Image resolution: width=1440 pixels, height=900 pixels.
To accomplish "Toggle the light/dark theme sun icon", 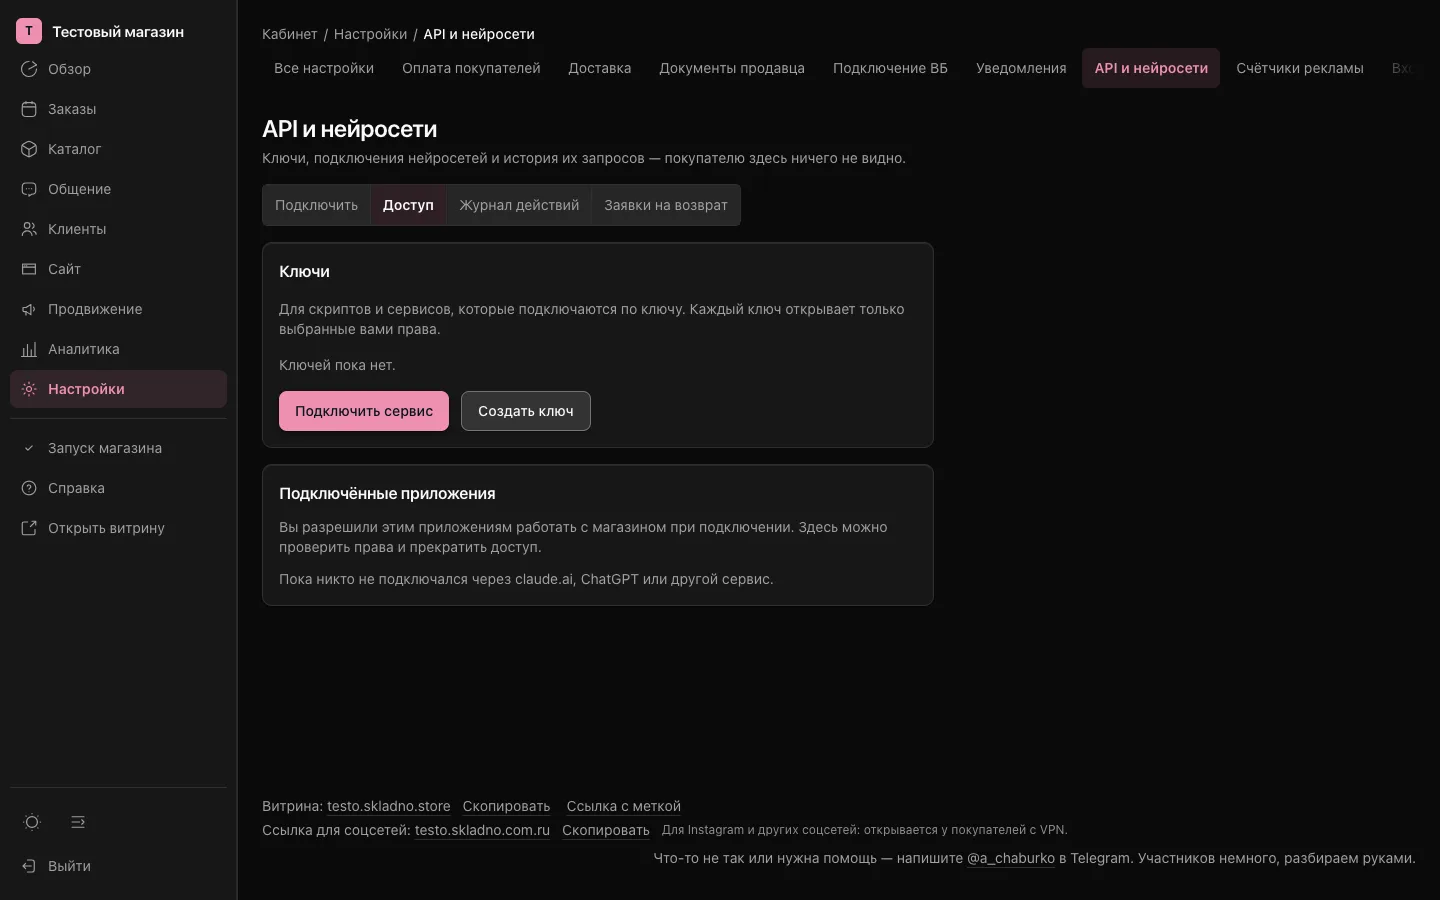I will (x=32, y=822).
